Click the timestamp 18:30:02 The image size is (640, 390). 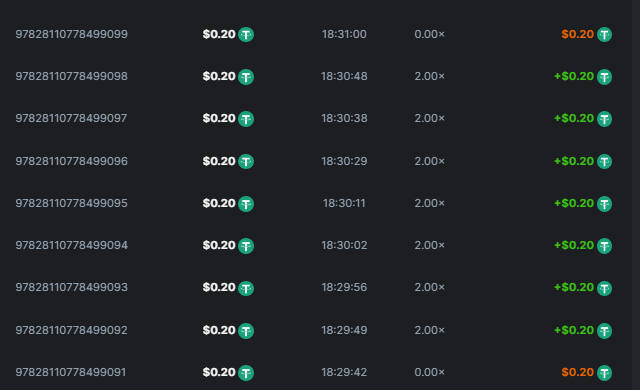tap(344, 245)
